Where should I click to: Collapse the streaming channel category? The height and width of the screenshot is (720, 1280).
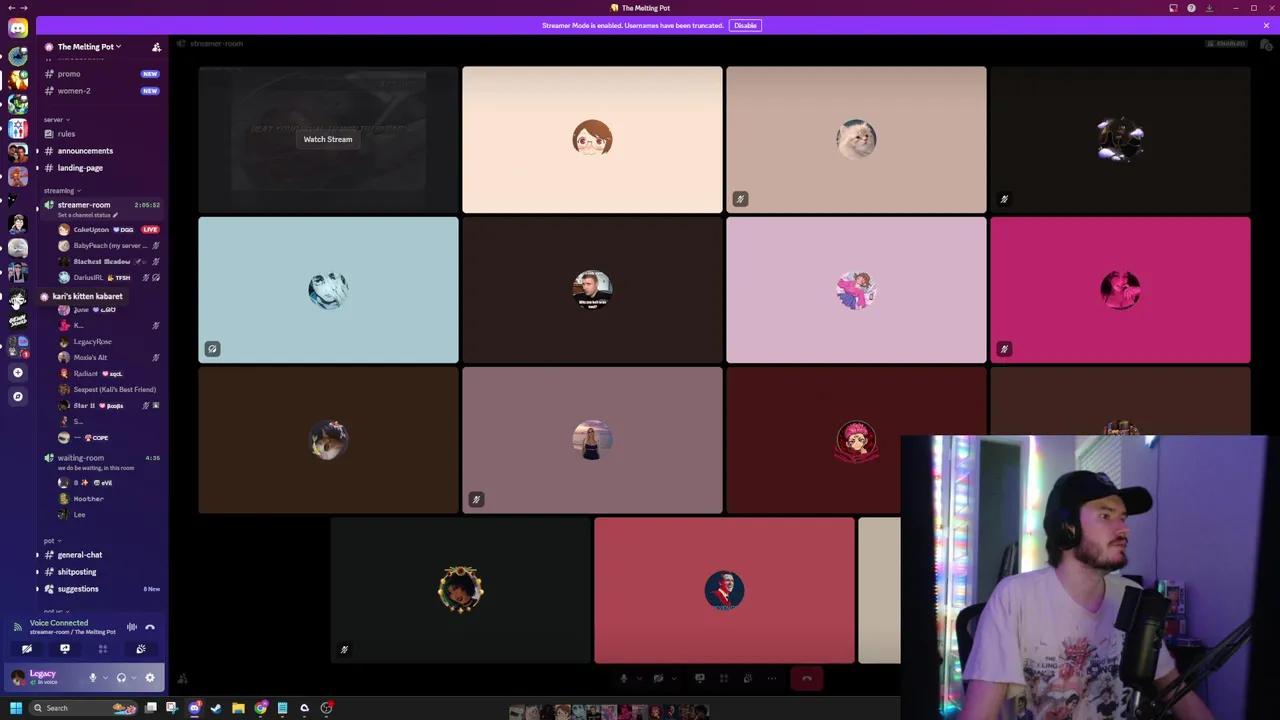(x=59, y=190)
